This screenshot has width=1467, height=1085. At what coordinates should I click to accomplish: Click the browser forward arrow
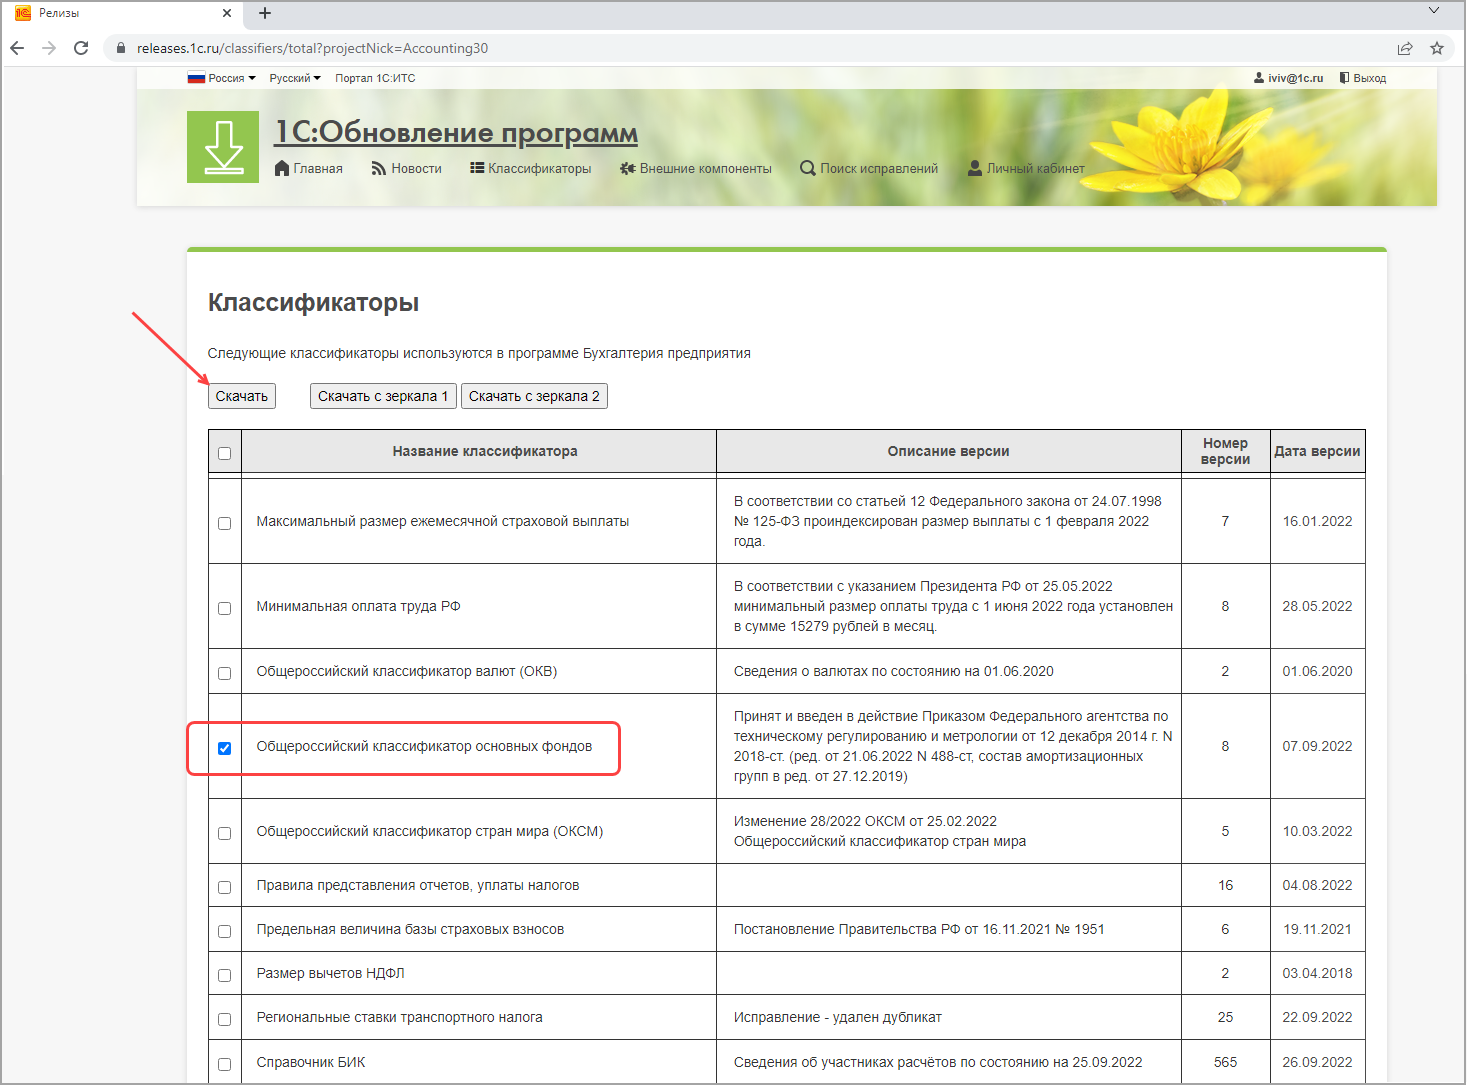49,48
